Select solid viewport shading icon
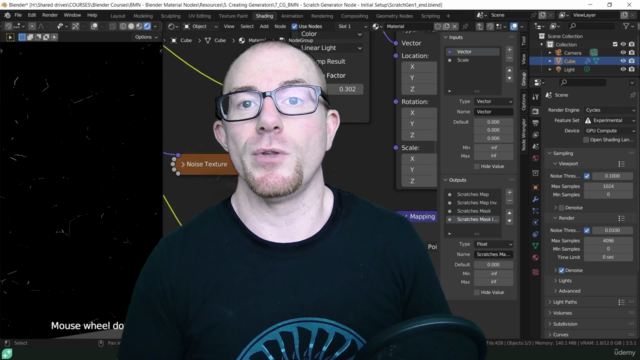640x360 pixels. [x=131, y=26]
